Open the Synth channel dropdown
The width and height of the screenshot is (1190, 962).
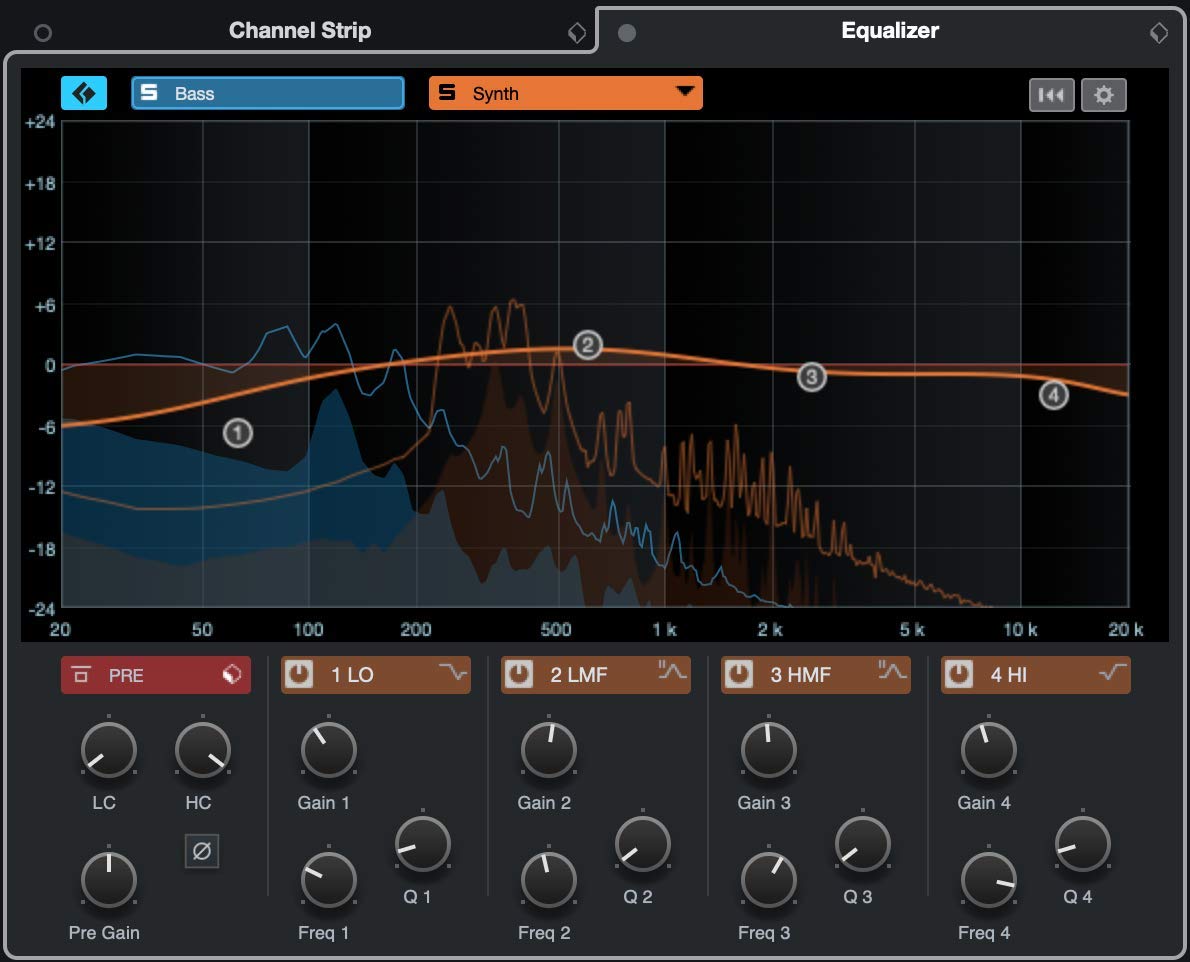686,93
